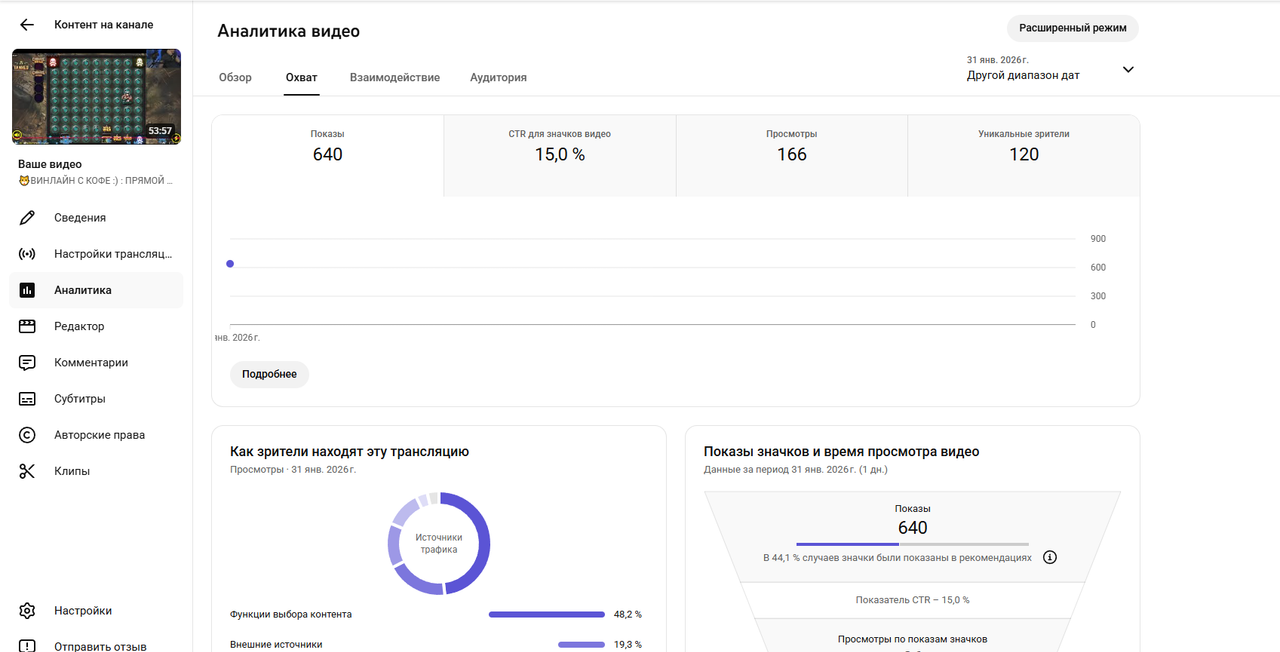Select the Показы 640 metric card
The height and width of the screenshot is (652, 1280).
point(327,155)
